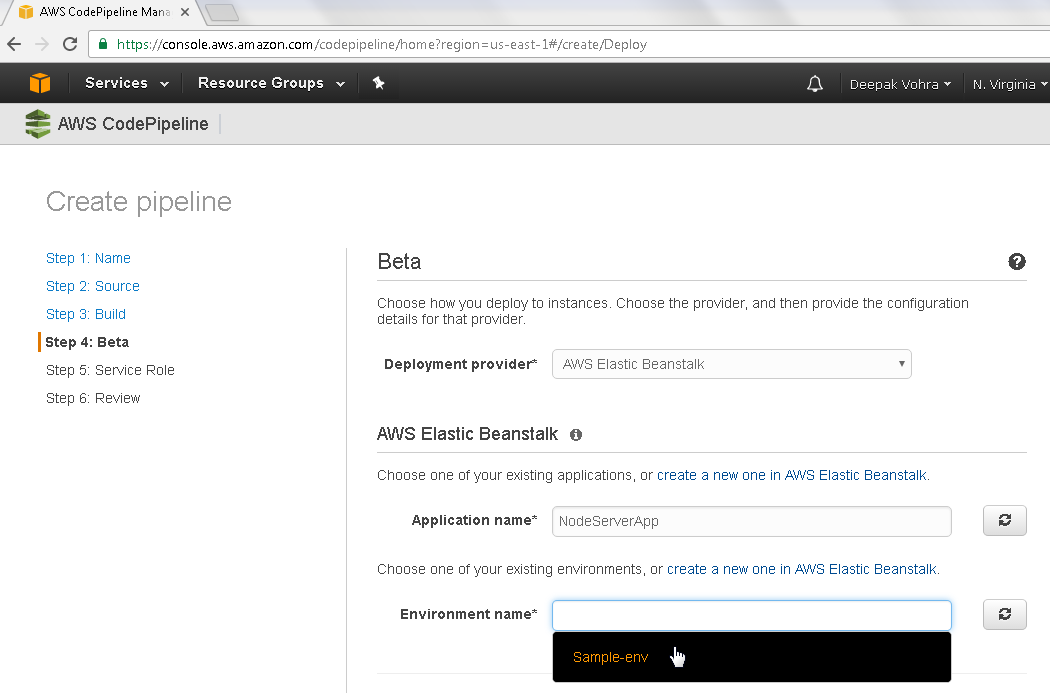
Task: Click the AWS CodePipeline title text
Action: pyautogui.click(x=133, y=124)
